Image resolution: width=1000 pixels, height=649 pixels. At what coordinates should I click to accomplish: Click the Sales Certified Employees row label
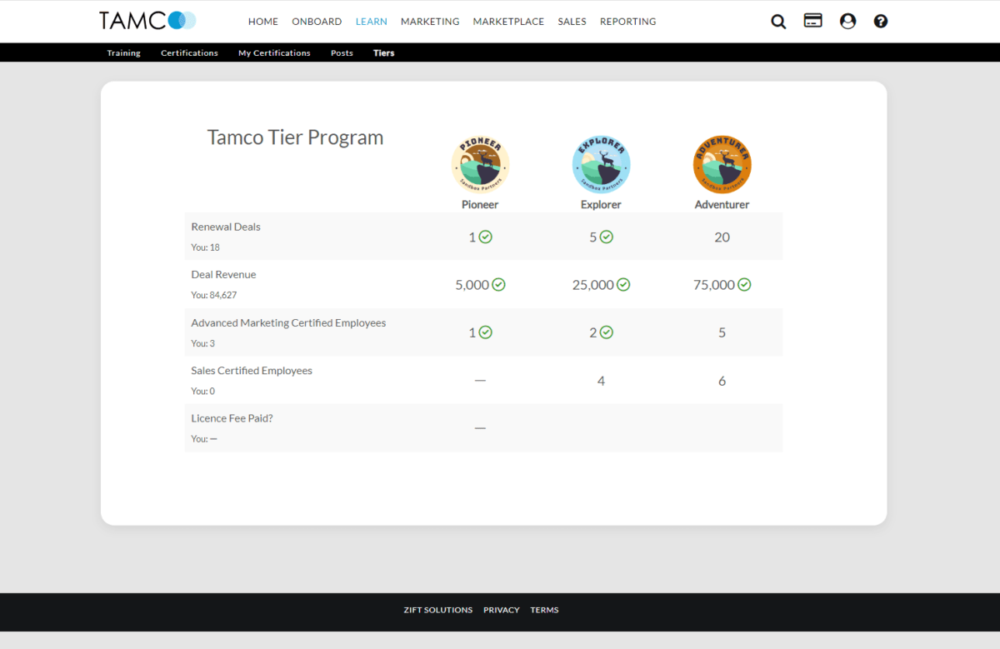[x=252, y=371]
